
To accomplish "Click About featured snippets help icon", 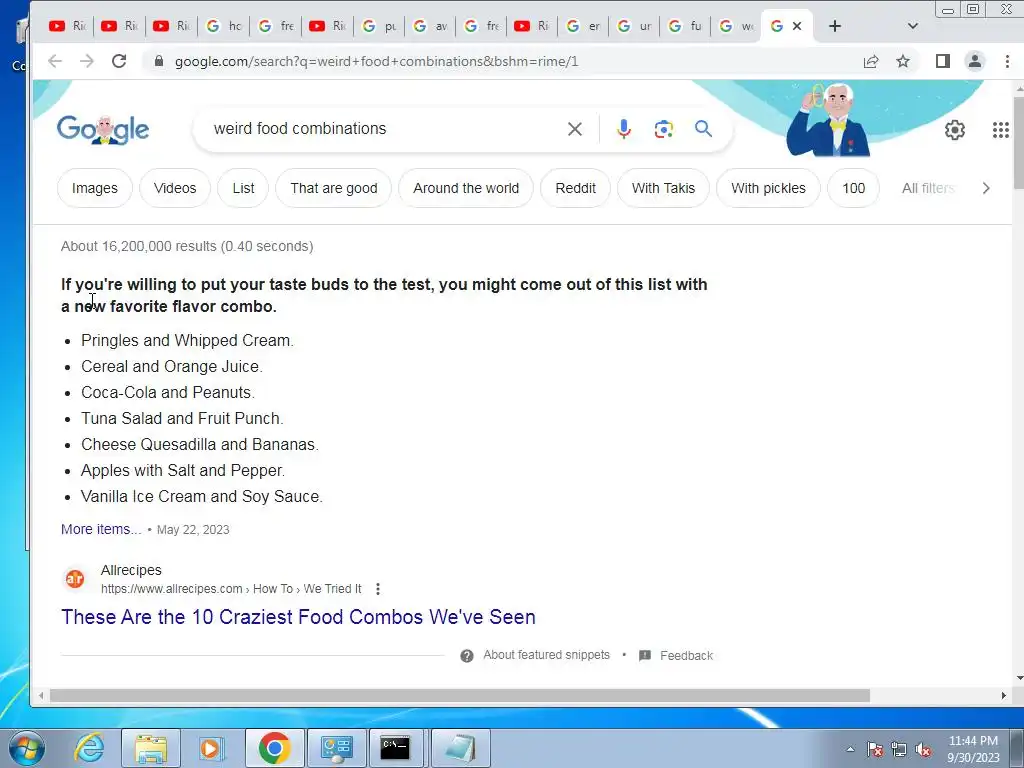I will point(466,656).
